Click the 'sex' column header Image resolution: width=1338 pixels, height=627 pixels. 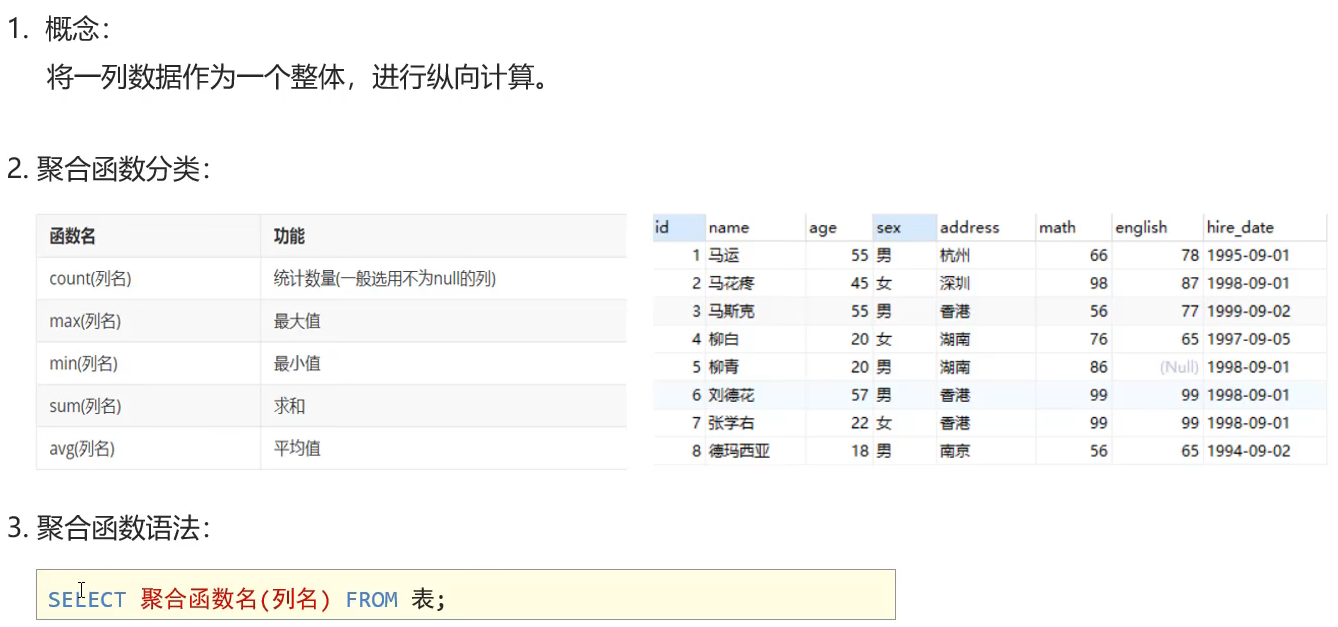(904, 227)
